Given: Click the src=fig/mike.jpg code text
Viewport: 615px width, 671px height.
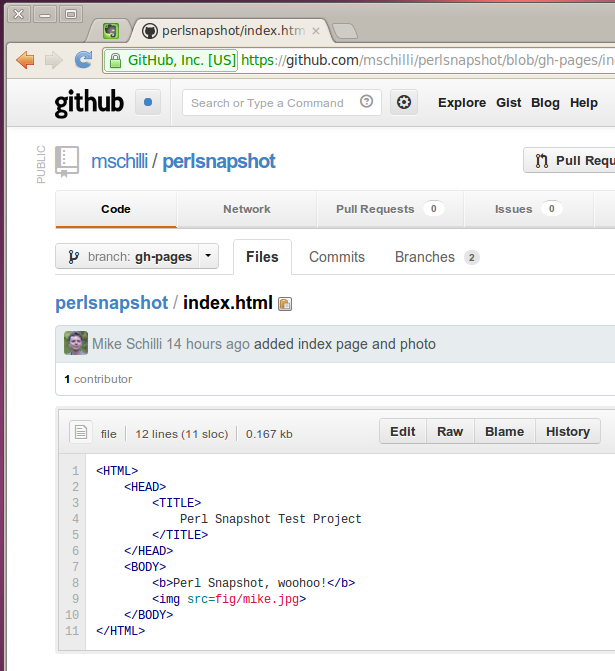Looking at the screenshot, I should click(x=243, y=599).
